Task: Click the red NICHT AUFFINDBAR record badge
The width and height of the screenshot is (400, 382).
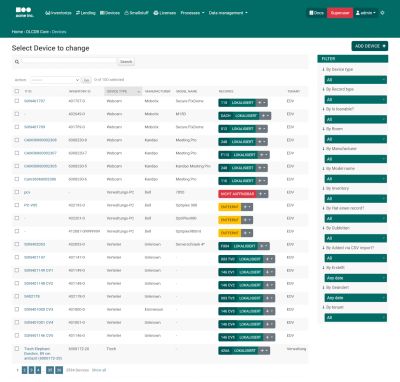Action: 237,194
